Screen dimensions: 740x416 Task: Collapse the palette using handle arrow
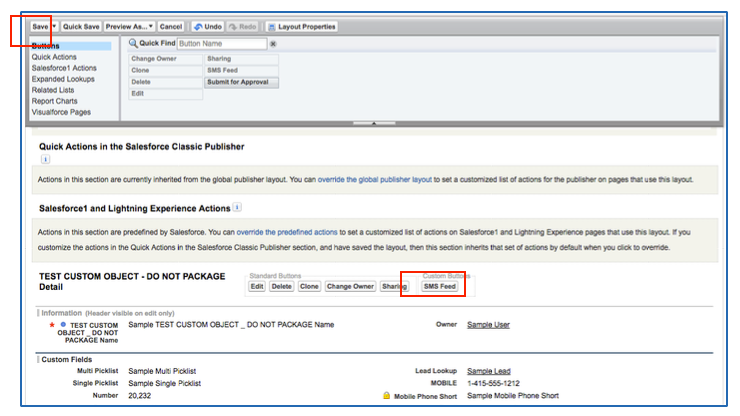374,123
